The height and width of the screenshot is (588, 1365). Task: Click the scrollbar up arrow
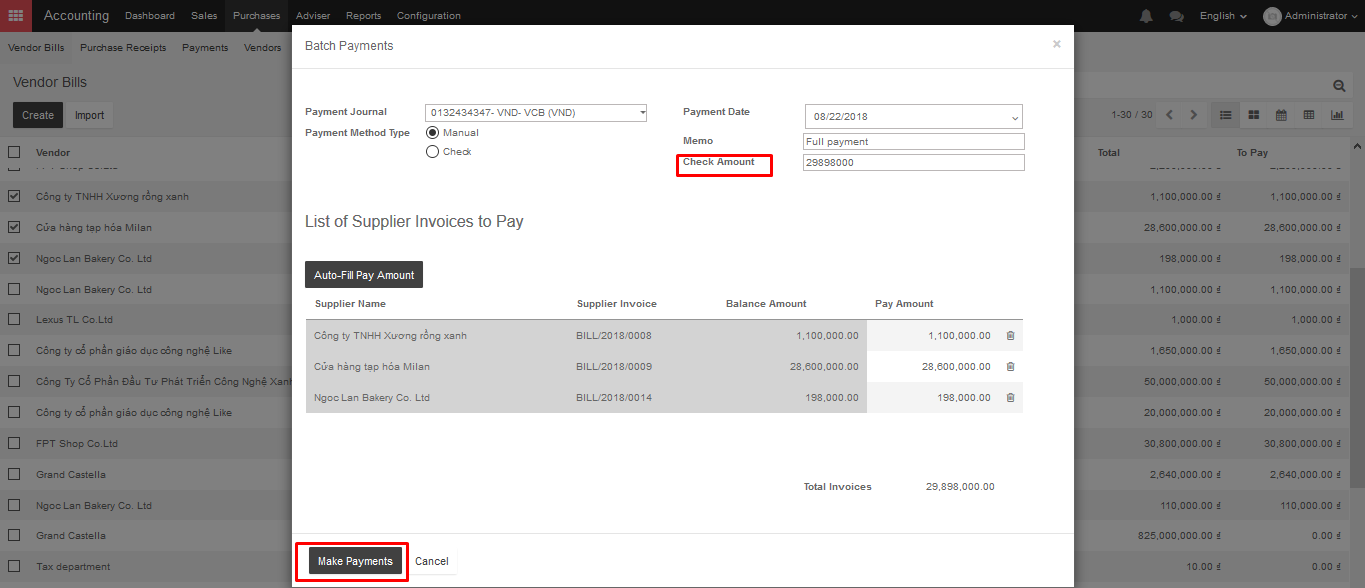[1357, 146]
